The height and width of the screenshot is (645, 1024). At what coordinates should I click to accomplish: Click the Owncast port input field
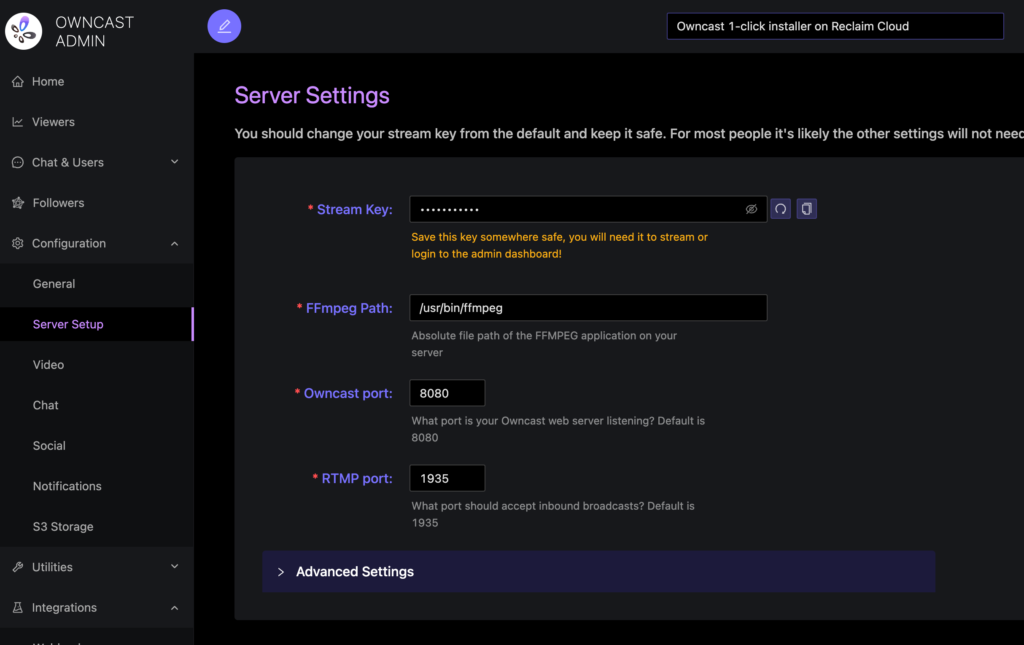pyautogui.click(x=447, y=393)
